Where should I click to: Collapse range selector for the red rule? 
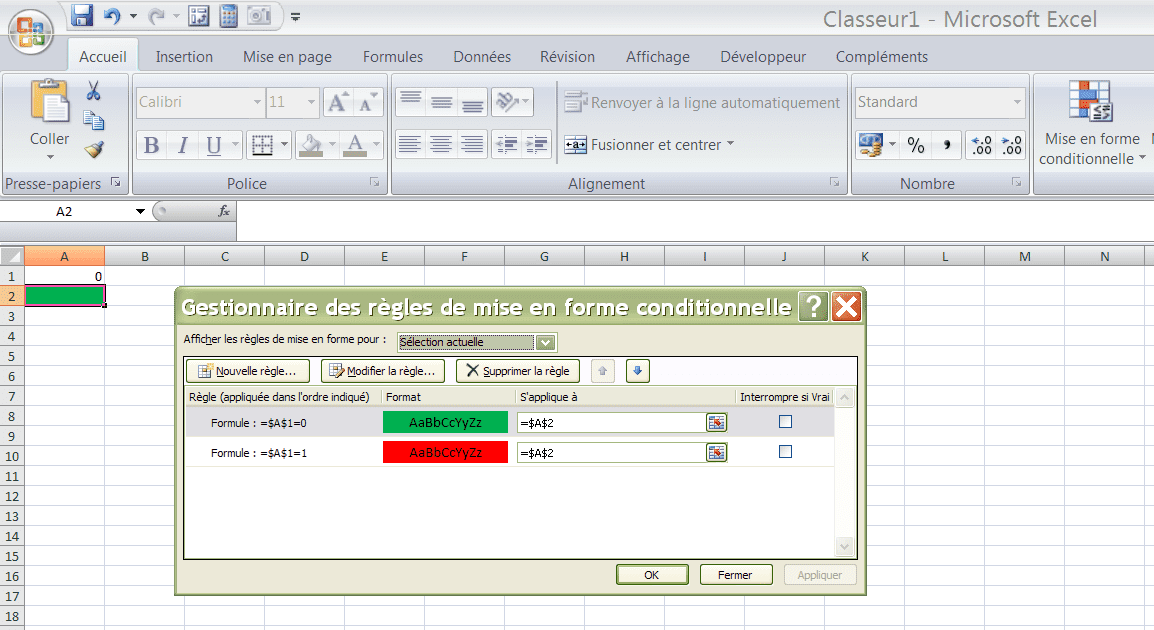coord(716,453)
